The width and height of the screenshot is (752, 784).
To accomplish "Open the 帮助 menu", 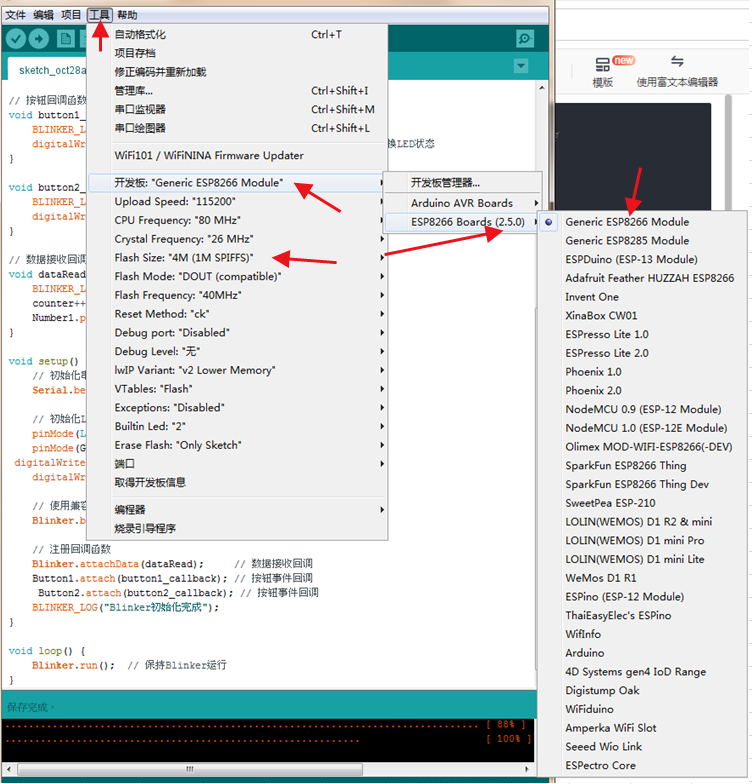I will (127, 15).
